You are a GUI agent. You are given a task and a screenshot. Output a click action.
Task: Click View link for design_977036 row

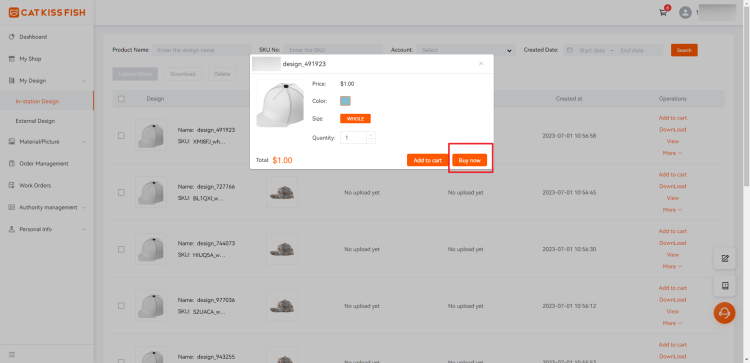(673, 311)
